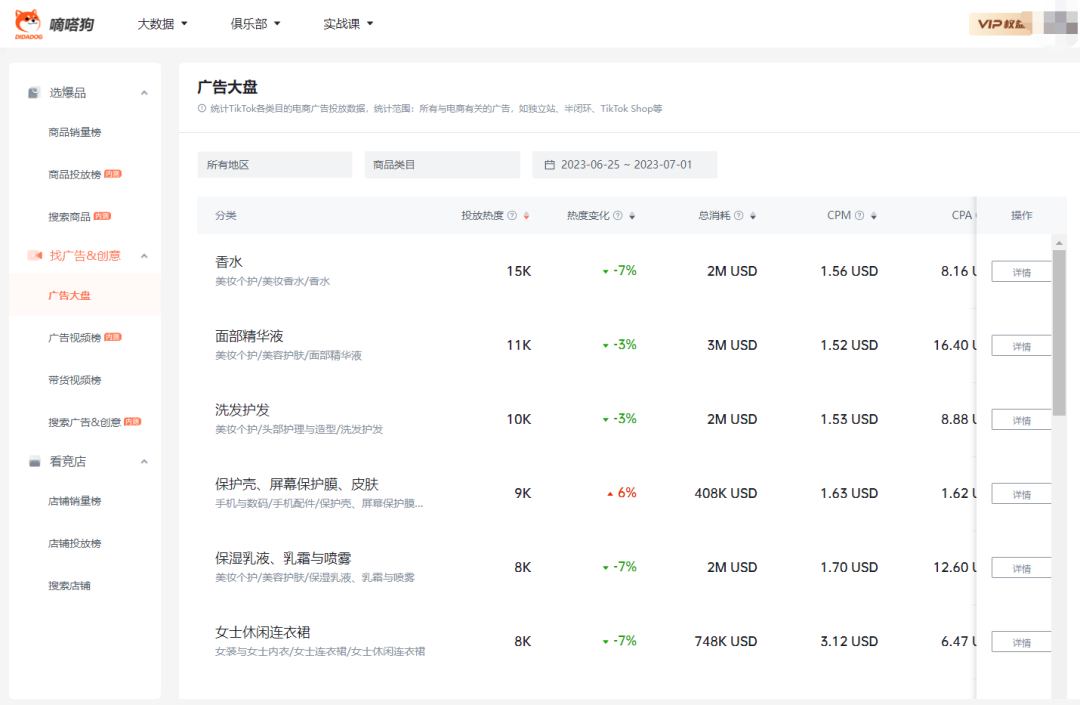Sort table by 投放热度 arrow icon
1080x705 pixels.
526,216
